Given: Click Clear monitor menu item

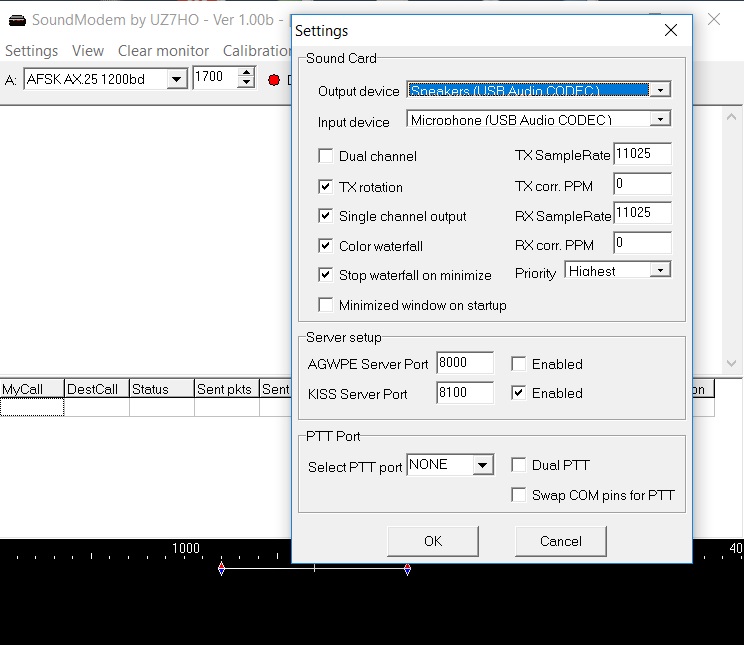Looking at the screenshot, I should (x=163, y=51).
